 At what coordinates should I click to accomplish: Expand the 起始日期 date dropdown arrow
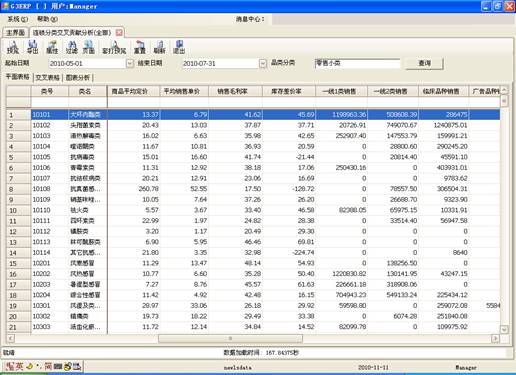pos(130,63)
